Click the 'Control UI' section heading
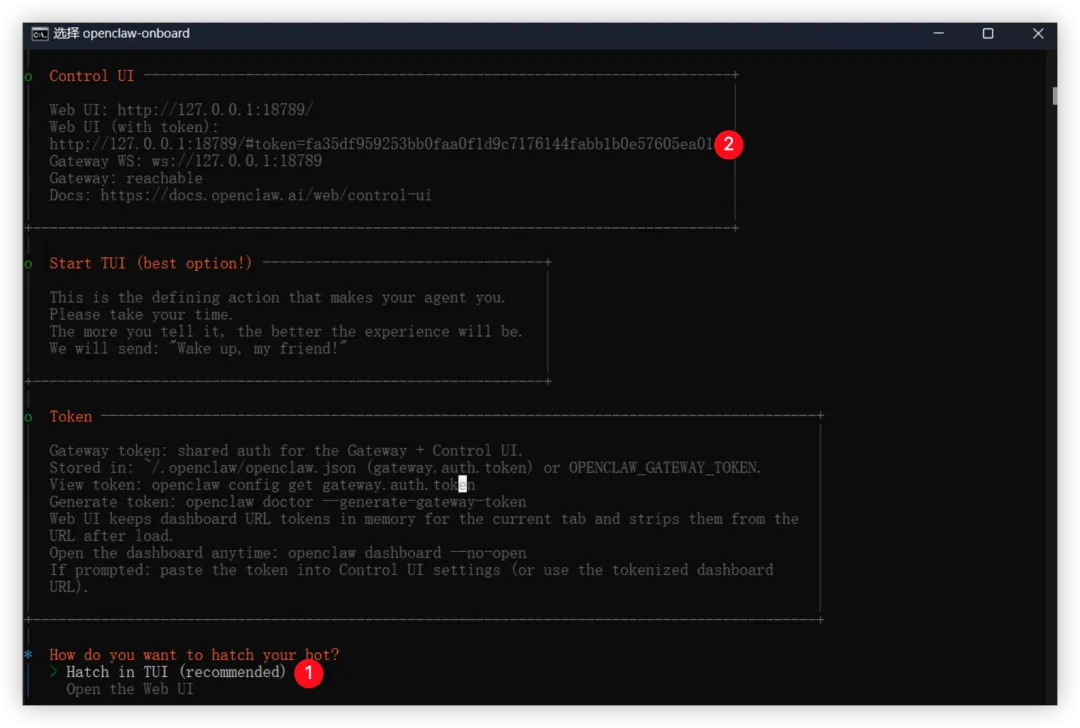 point(92,76)
